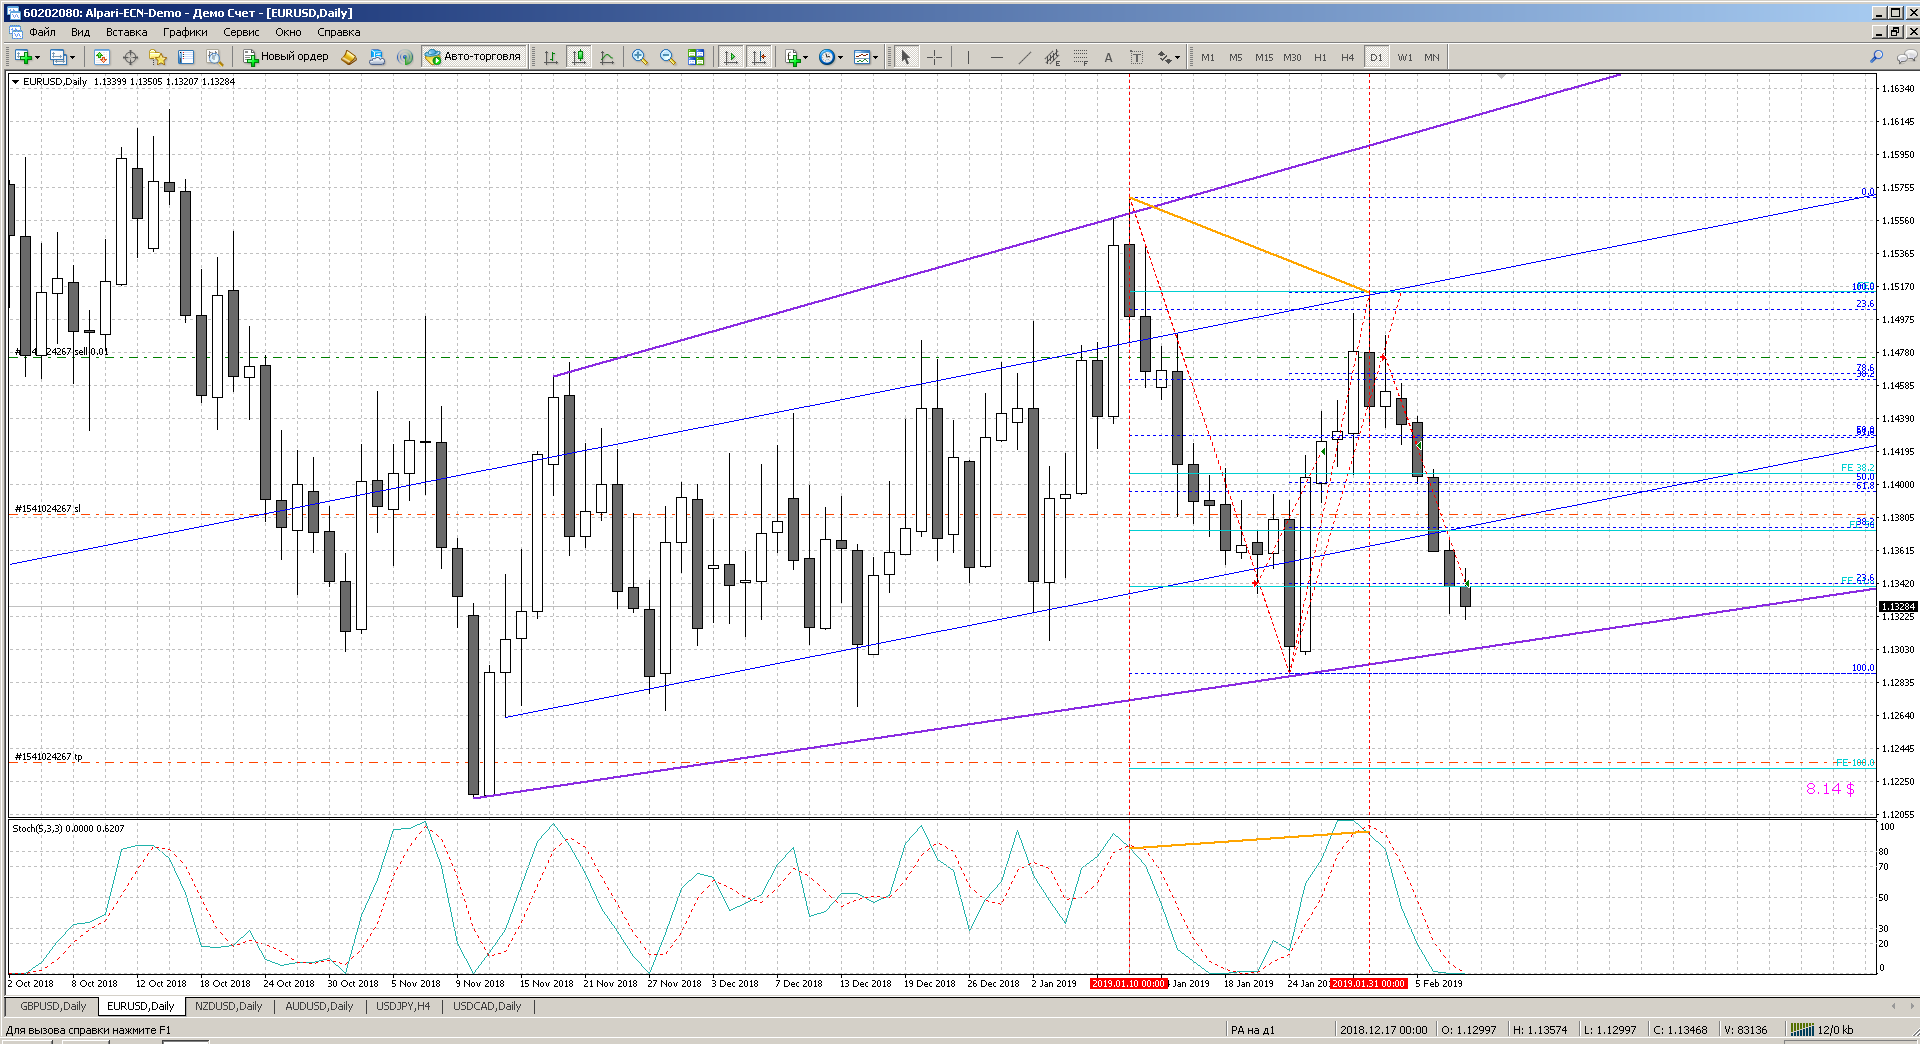
Task: Open the Сервис menu
Action: pos(241,32)
